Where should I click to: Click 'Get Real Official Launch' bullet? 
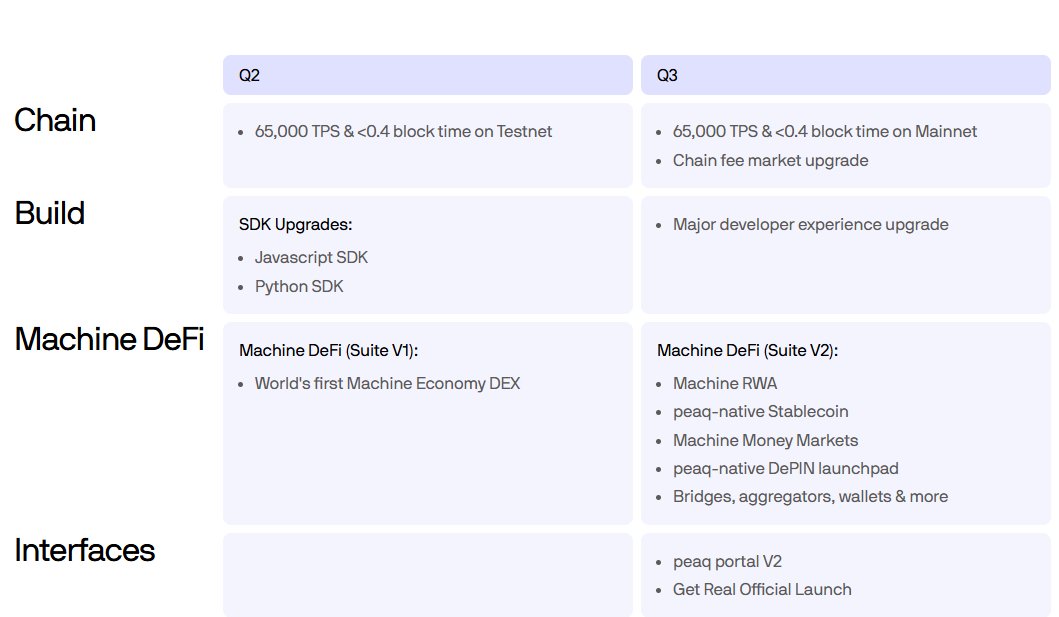[x=762, y=589]
